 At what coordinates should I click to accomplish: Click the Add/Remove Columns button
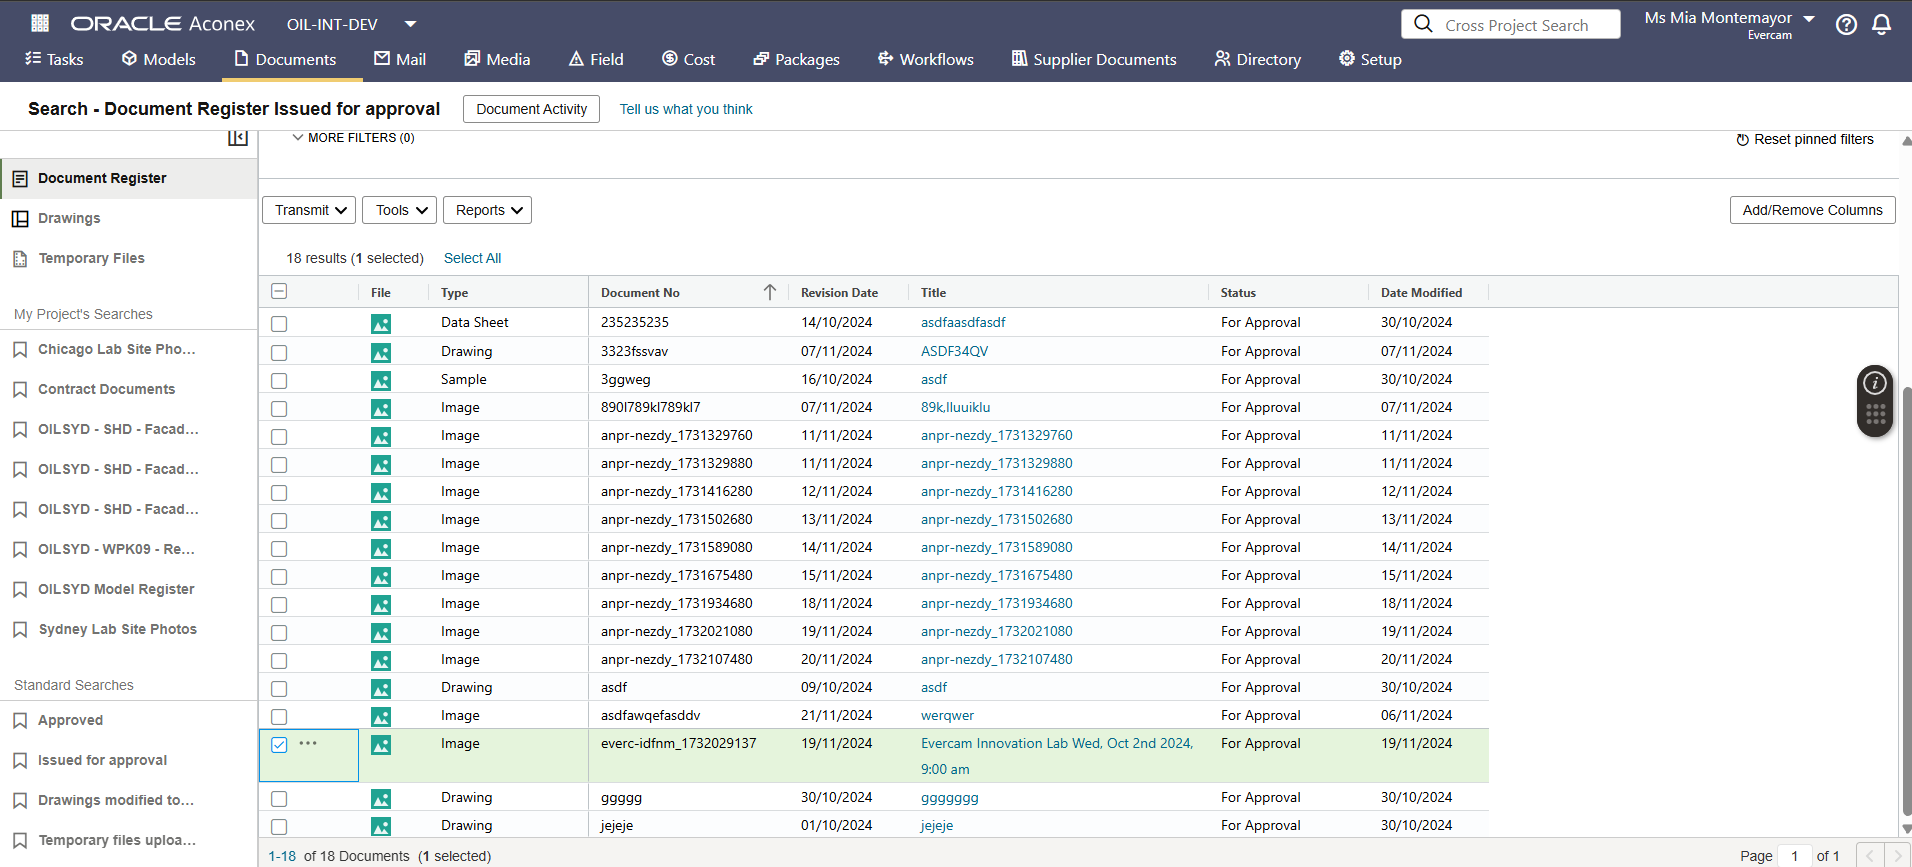(x=1812, y=210)
